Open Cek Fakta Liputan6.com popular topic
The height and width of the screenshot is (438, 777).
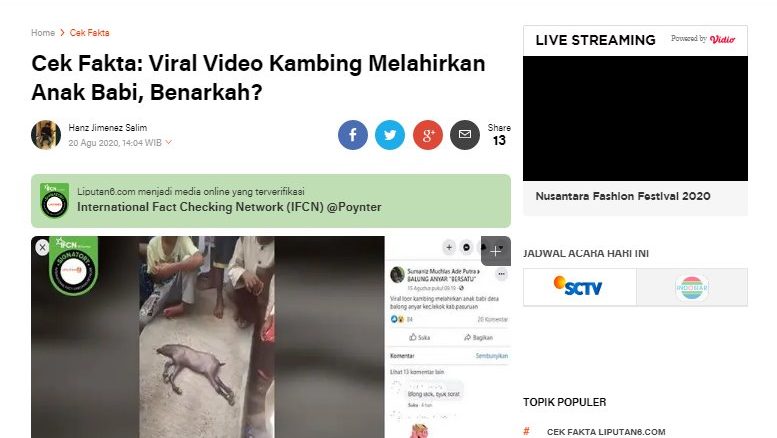coord(606,432)
